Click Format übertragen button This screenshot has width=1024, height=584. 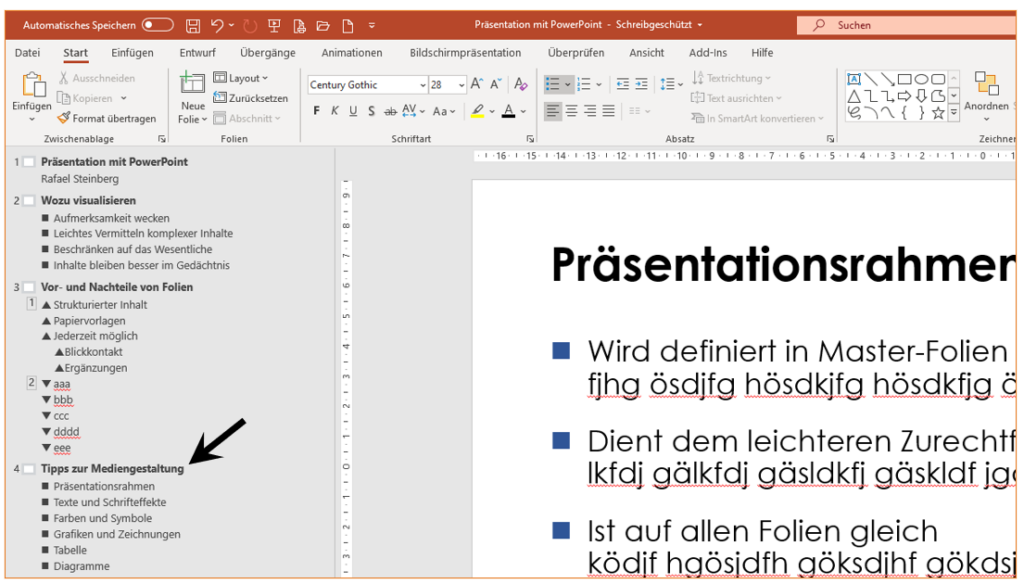coord(106,118)
